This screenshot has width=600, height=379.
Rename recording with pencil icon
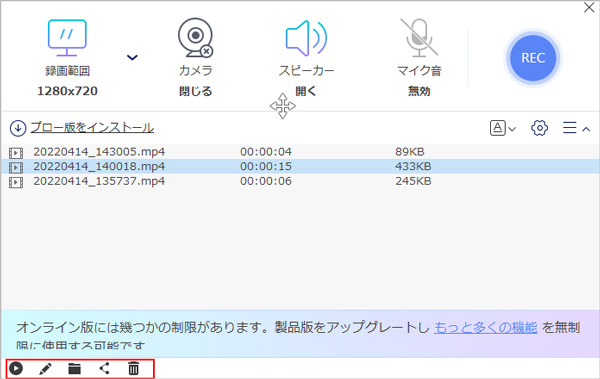pos(45,369)
